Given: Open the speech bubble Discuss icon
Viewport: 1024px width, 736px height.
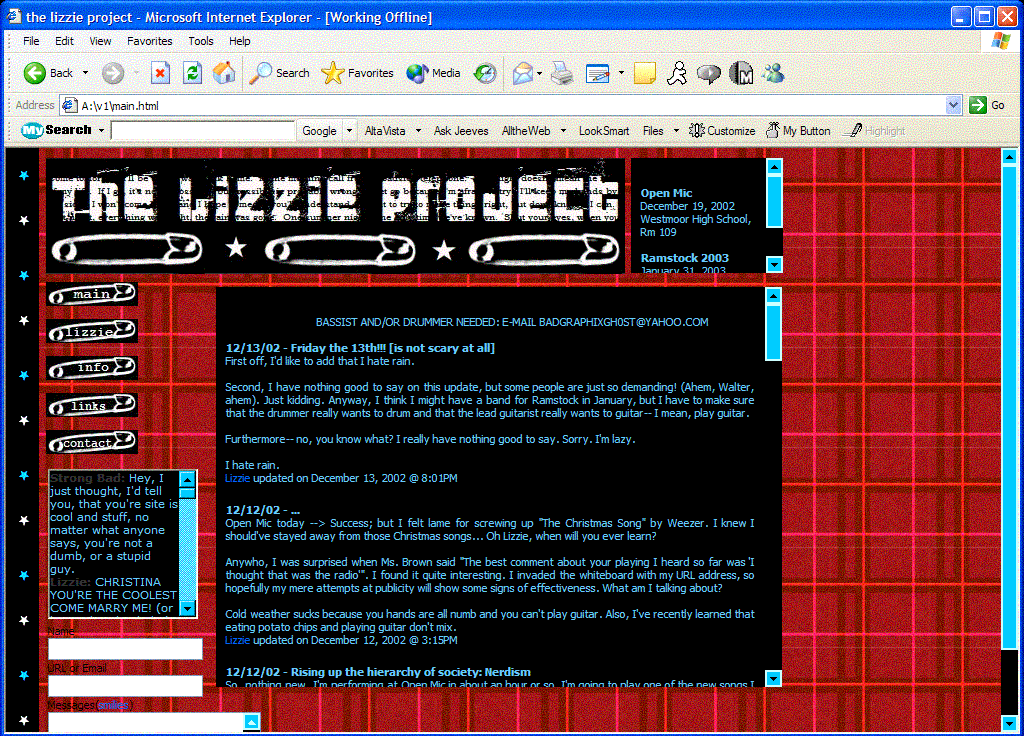Looking at the screenshot, I should tap(709, 73).
